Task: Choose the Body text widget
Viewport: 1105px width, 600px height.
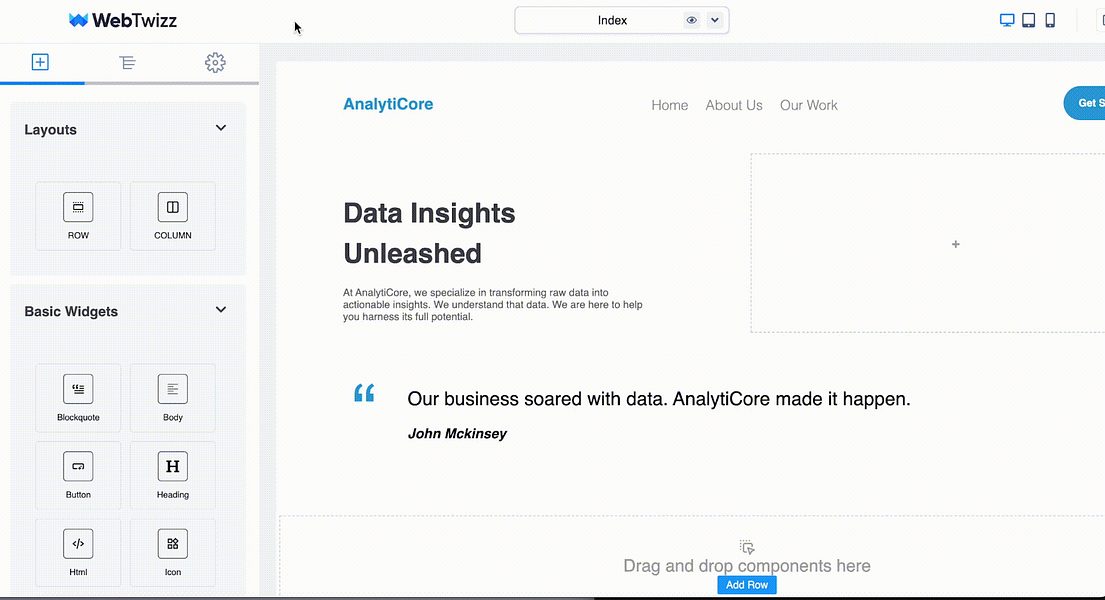Action: (x=173, y=397)
